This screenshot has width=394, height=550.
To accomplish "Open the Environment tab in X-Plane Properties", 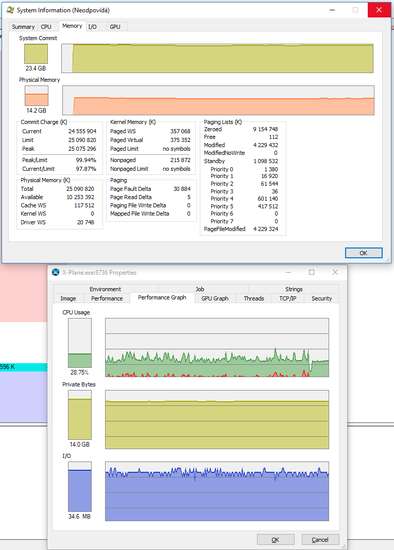I will click(x=105, y=289).
